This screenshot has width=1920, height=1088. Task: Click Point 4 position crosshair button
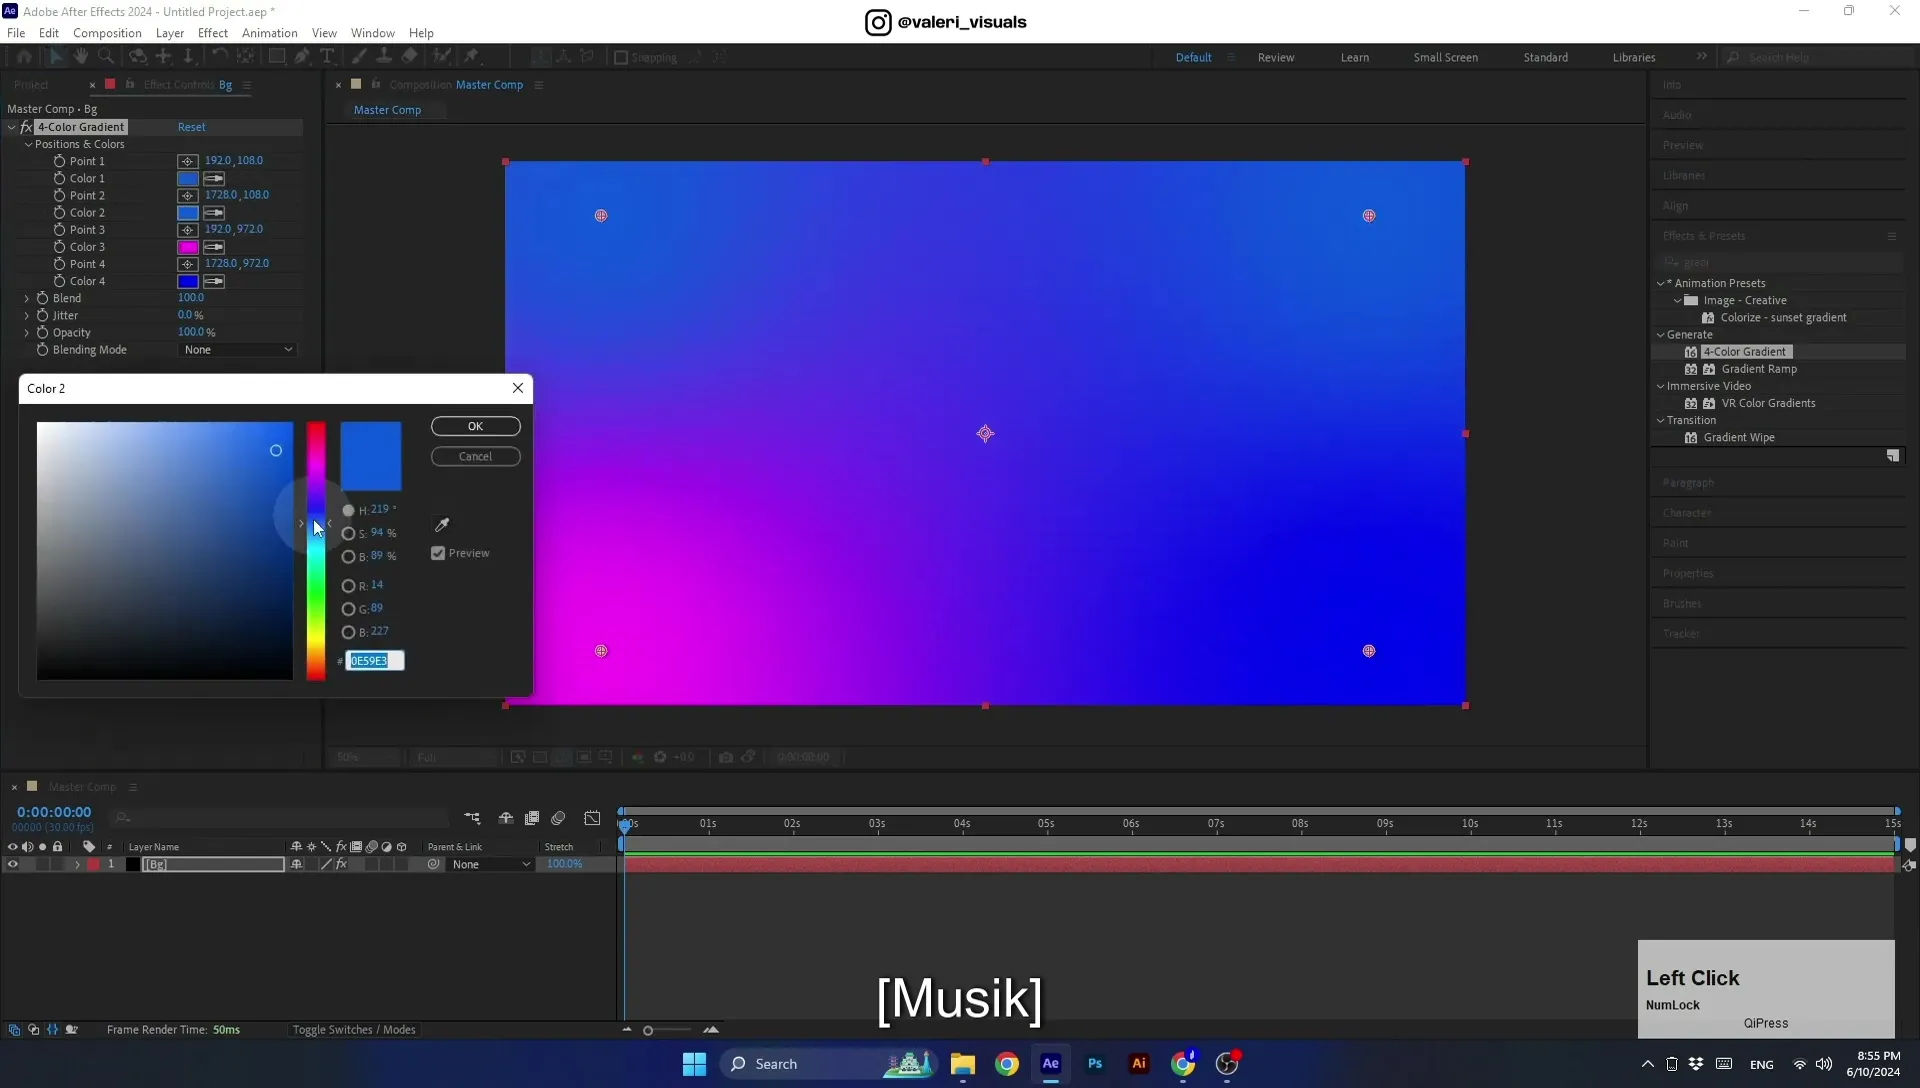187,264
